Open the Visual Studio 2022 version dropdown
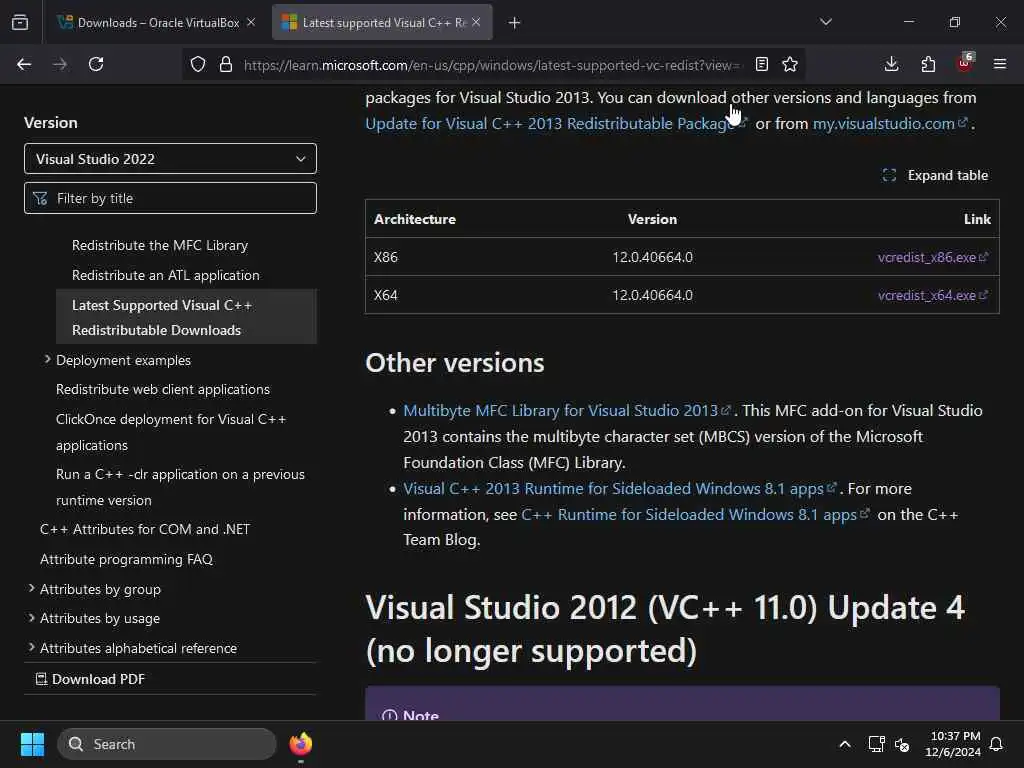The height and width of the screenshot is (768, 1024). [x=170, y=159]
